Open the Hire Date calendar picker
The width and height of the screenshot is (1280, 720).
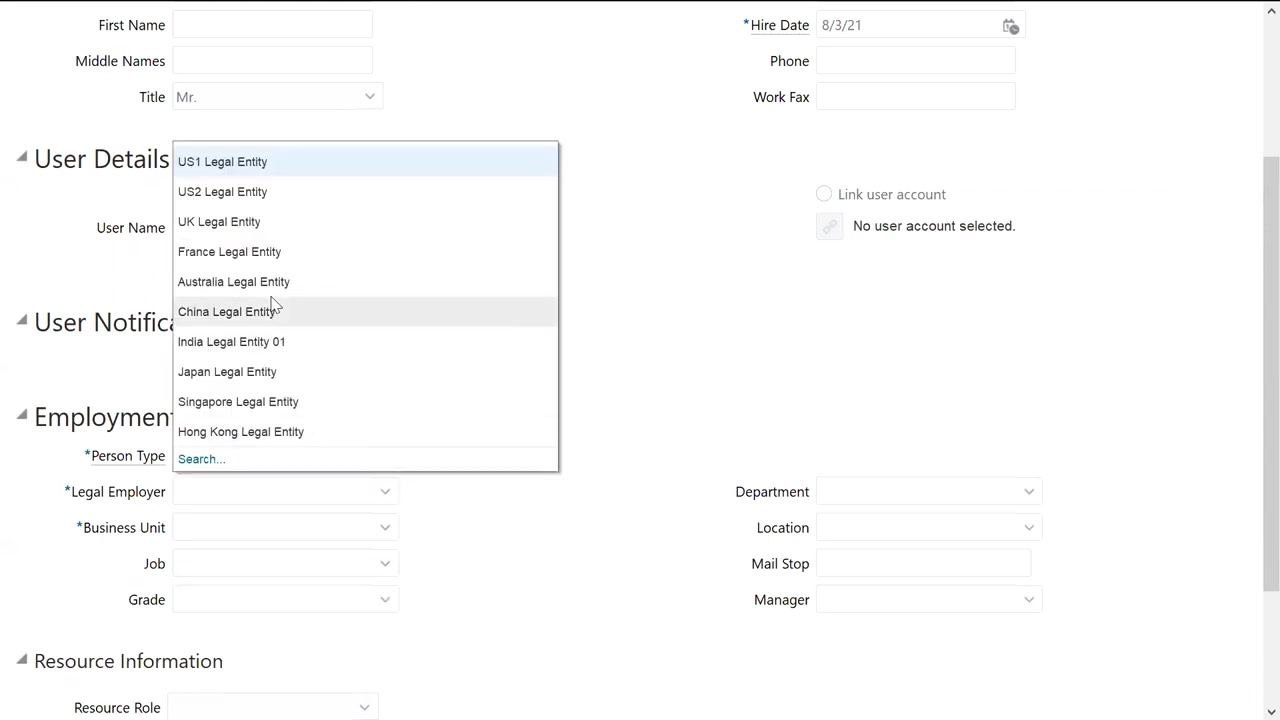click(1010, 26)
